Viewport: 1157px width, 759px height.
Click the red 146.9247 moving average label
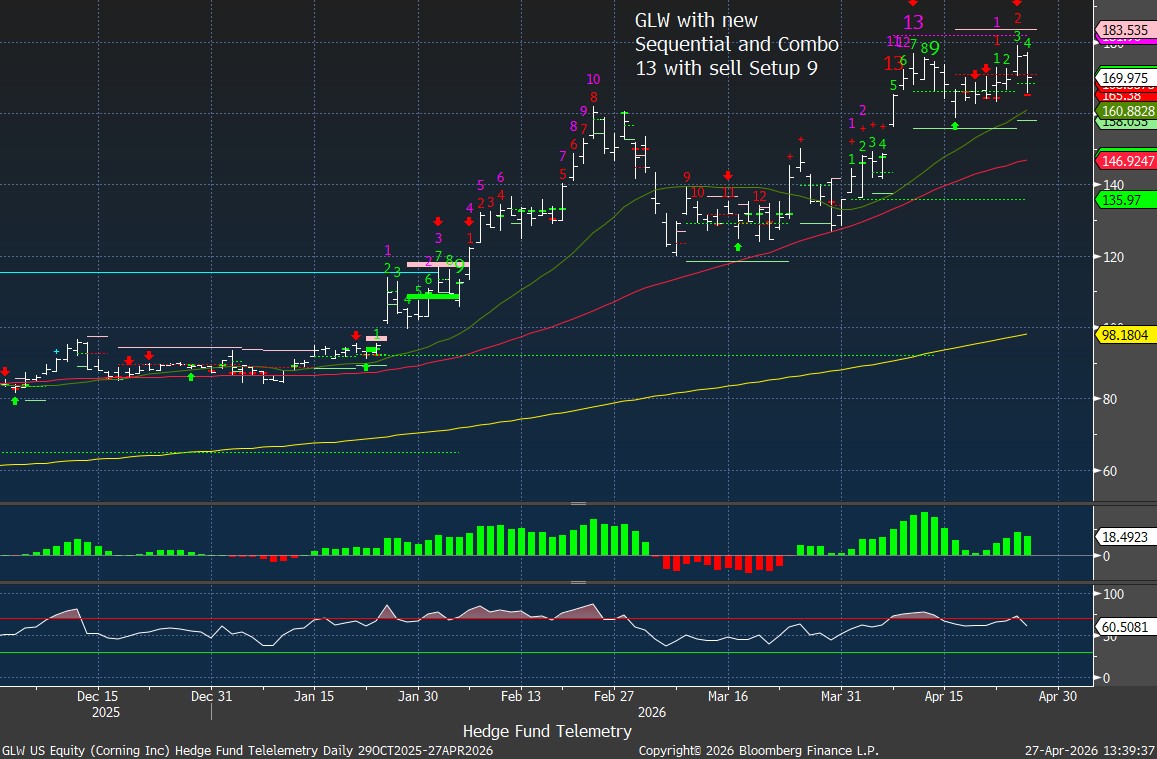tap(1128, 160)
